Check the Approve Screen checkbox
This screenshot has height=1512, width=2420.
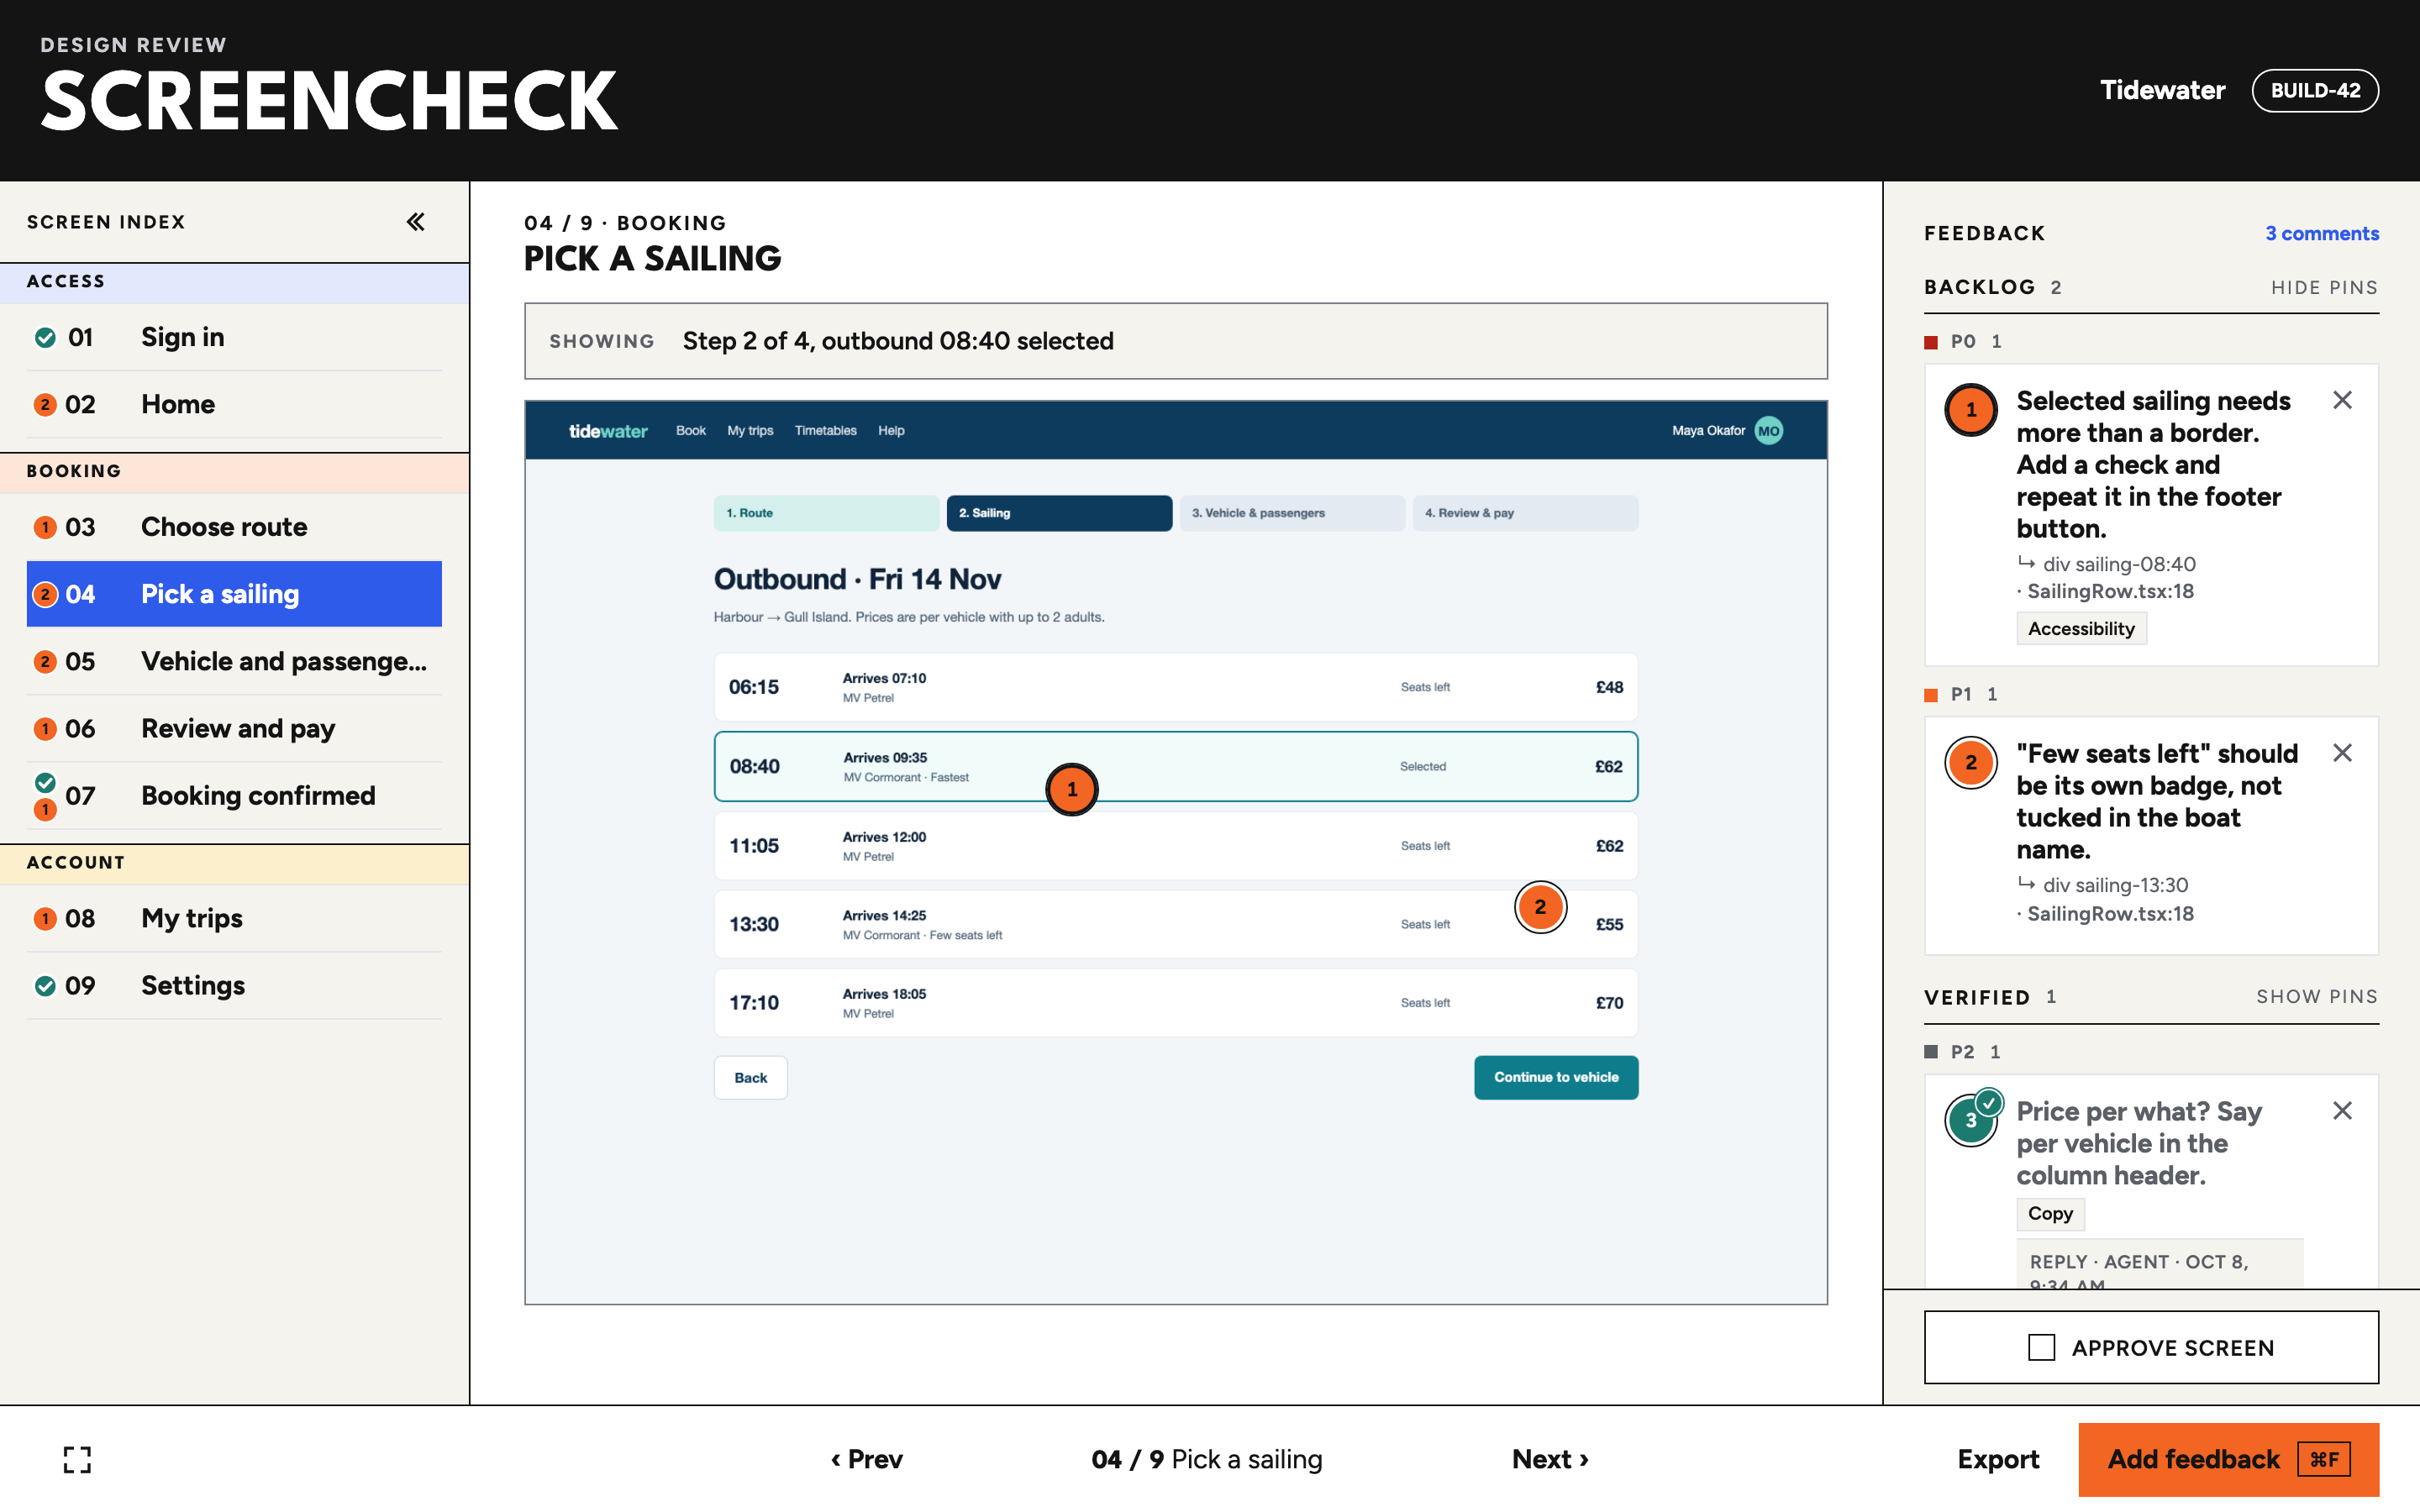tap(2041, 1347)
